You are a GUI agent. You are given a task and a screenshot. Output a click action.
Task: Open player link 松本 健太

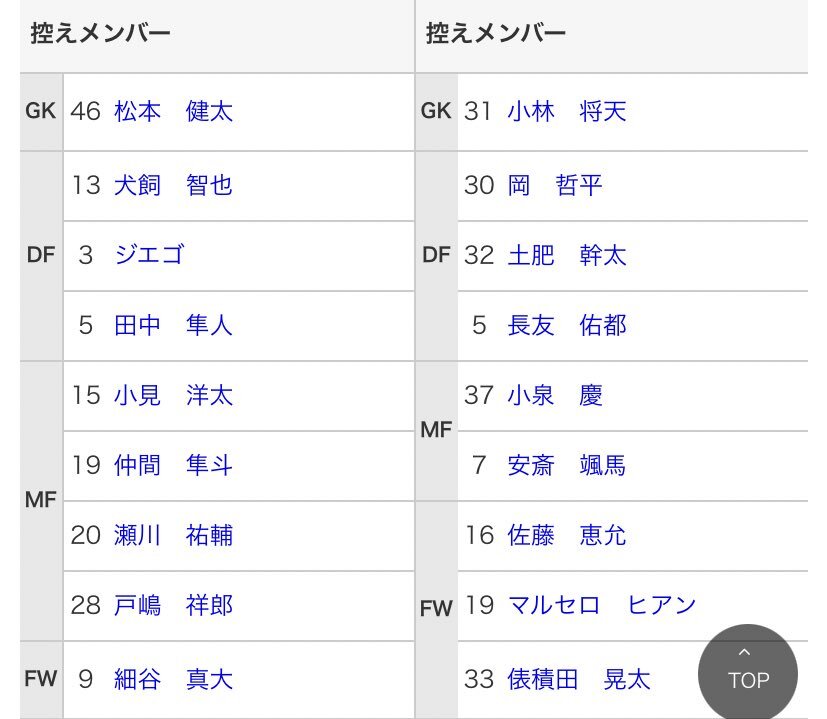click(174, 112)
